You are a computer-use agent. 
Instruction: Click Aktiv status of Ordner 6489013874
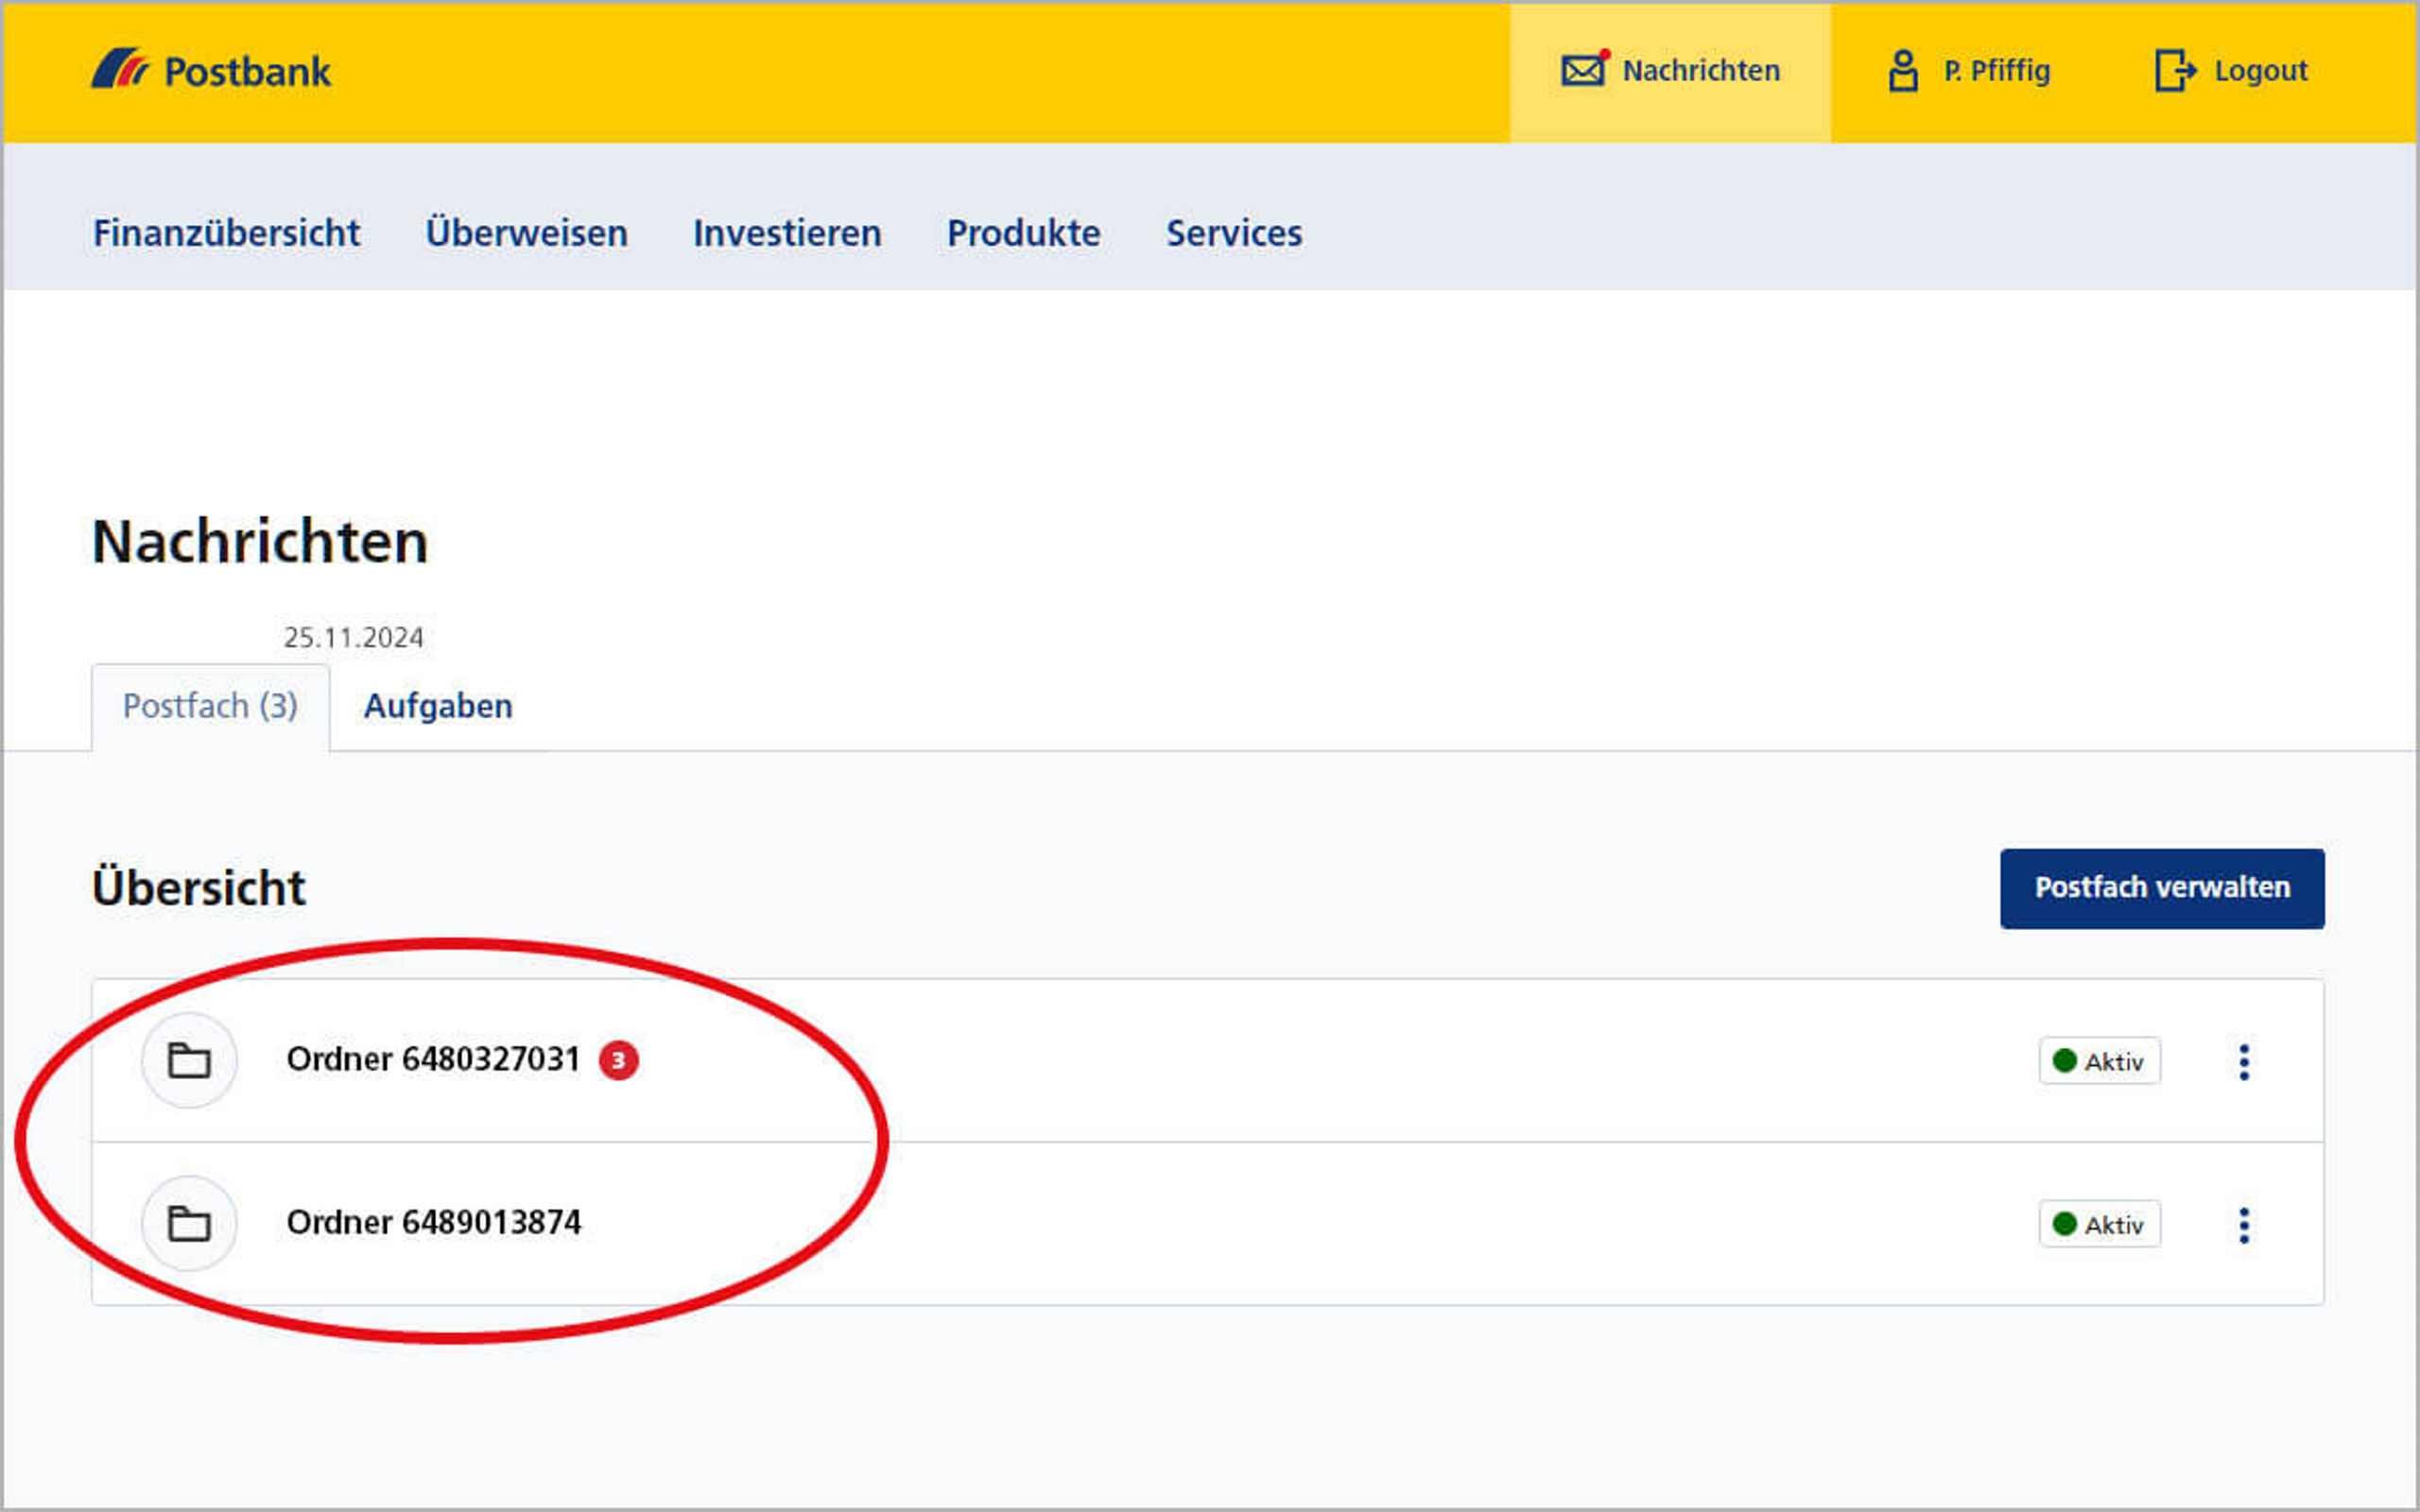tap(2099, 1224)
